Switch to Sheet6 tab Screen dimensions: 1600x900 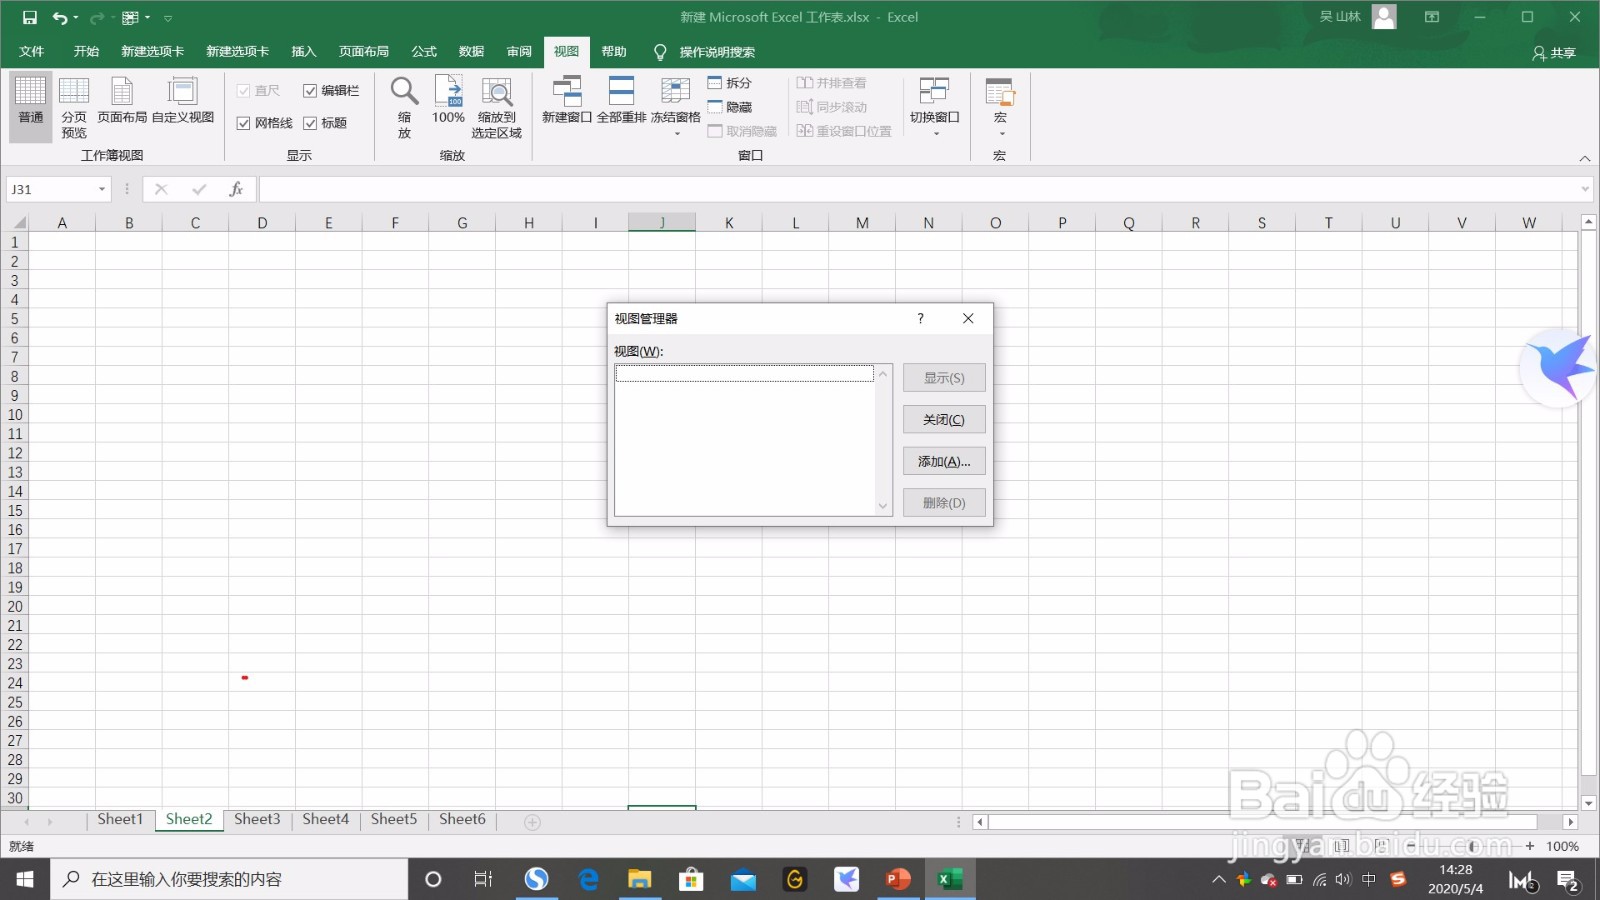click(x=462, y=819)
